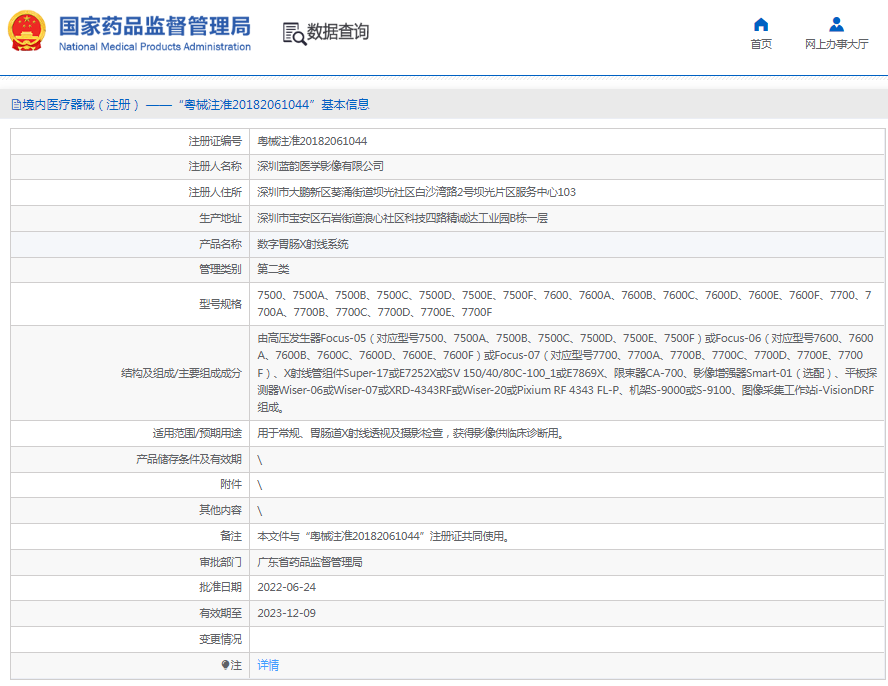Click the 备注 label

point(230,536)
